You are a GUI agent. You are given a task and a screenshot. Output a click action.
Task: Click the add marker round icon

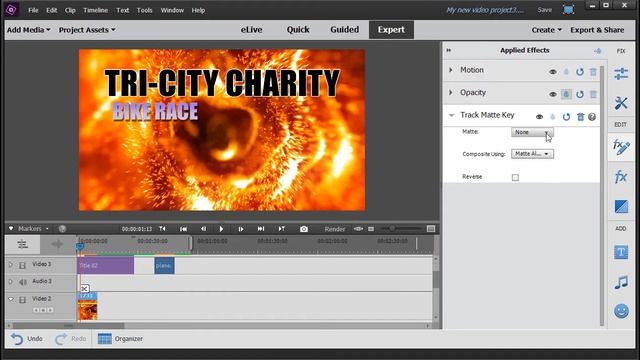(62, 229)
